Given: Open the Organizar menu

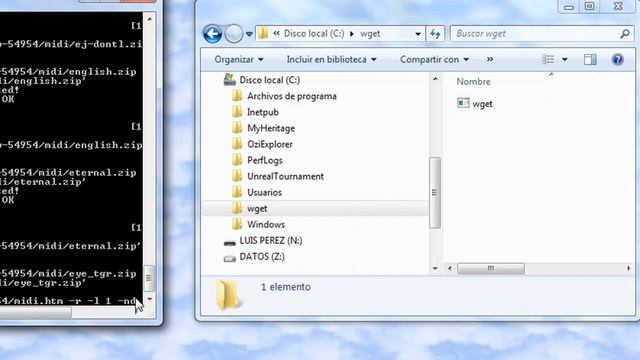Looking at the screenshot, I should [239, 60].
